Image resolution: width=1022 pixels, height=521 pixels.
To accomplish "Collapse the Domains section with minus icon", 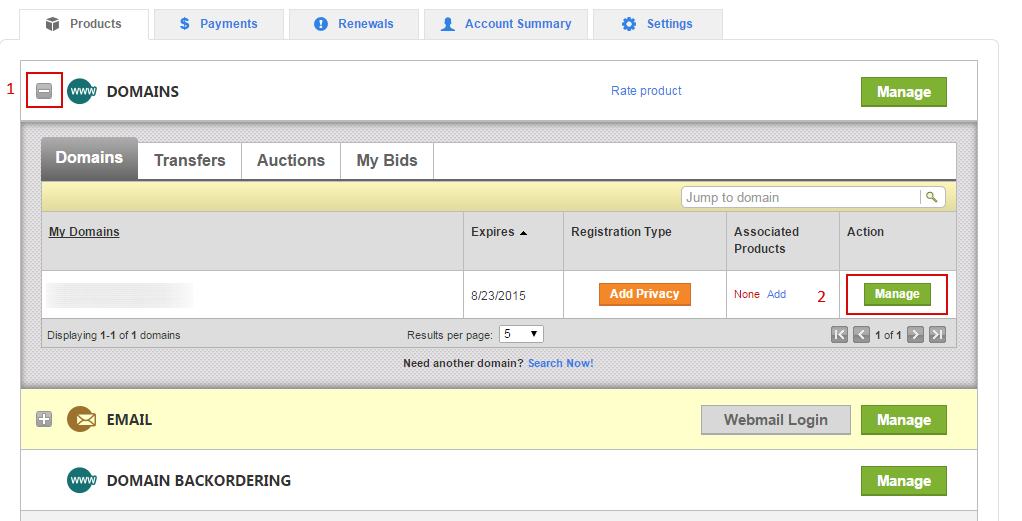I will pyautogui.click(x=44, y=91).
